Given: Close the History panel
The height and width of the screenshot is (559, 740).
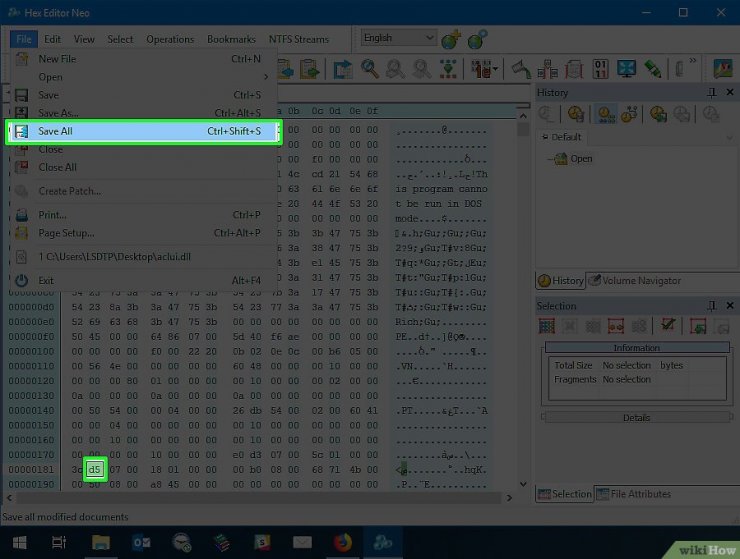Looking at the screenshot, I should [x=730, y=92].
